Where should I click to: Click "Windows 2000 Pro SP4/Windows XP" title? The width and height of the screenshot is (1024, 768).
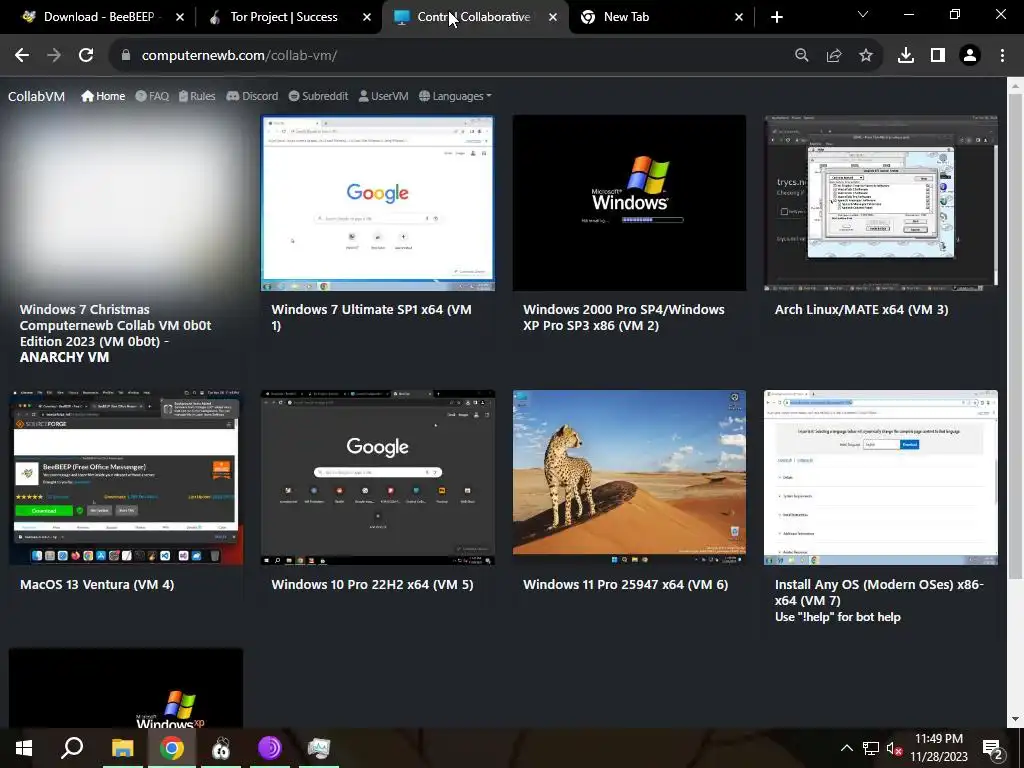[x=624, y=317]
